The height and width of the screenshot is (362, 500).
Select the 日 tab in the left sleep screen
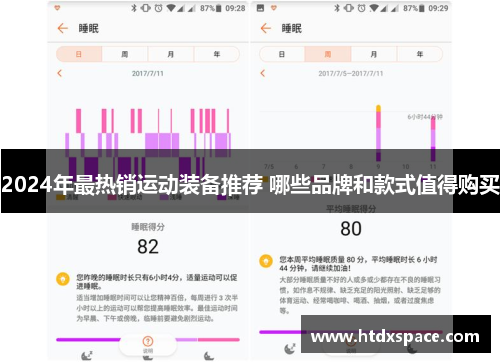click(79, 54)
